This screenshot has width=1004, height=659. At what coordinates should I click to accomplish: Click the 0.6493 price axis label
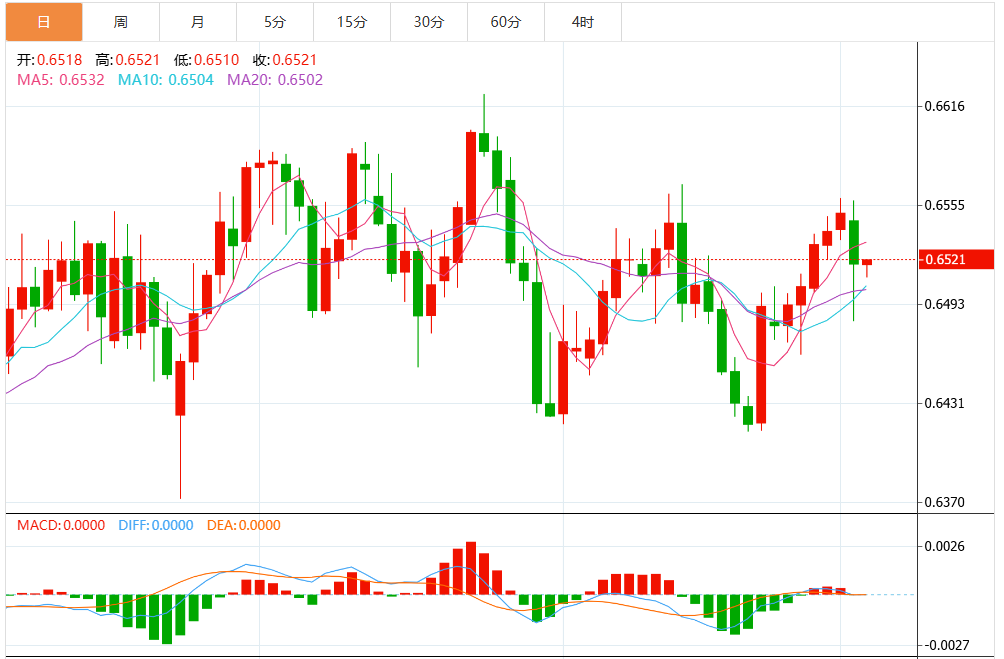point(944,304)
